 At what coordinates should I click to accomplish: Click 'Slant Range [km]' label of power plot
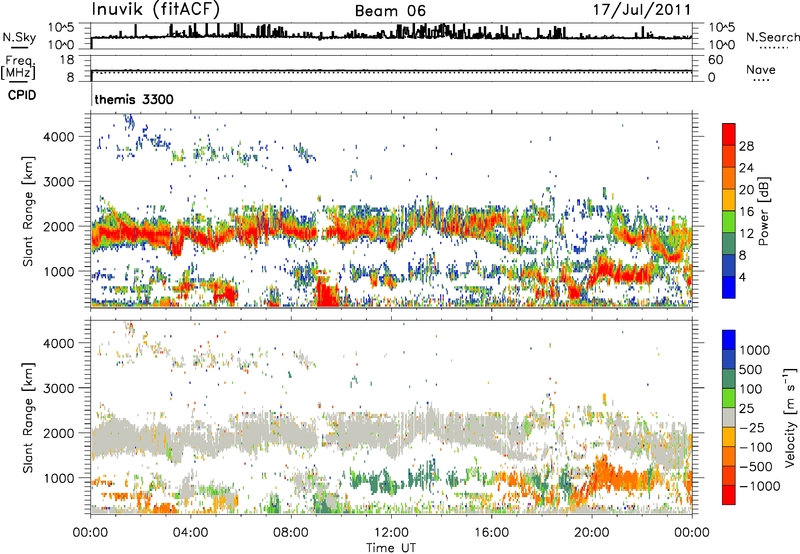(x=28, y=211)
